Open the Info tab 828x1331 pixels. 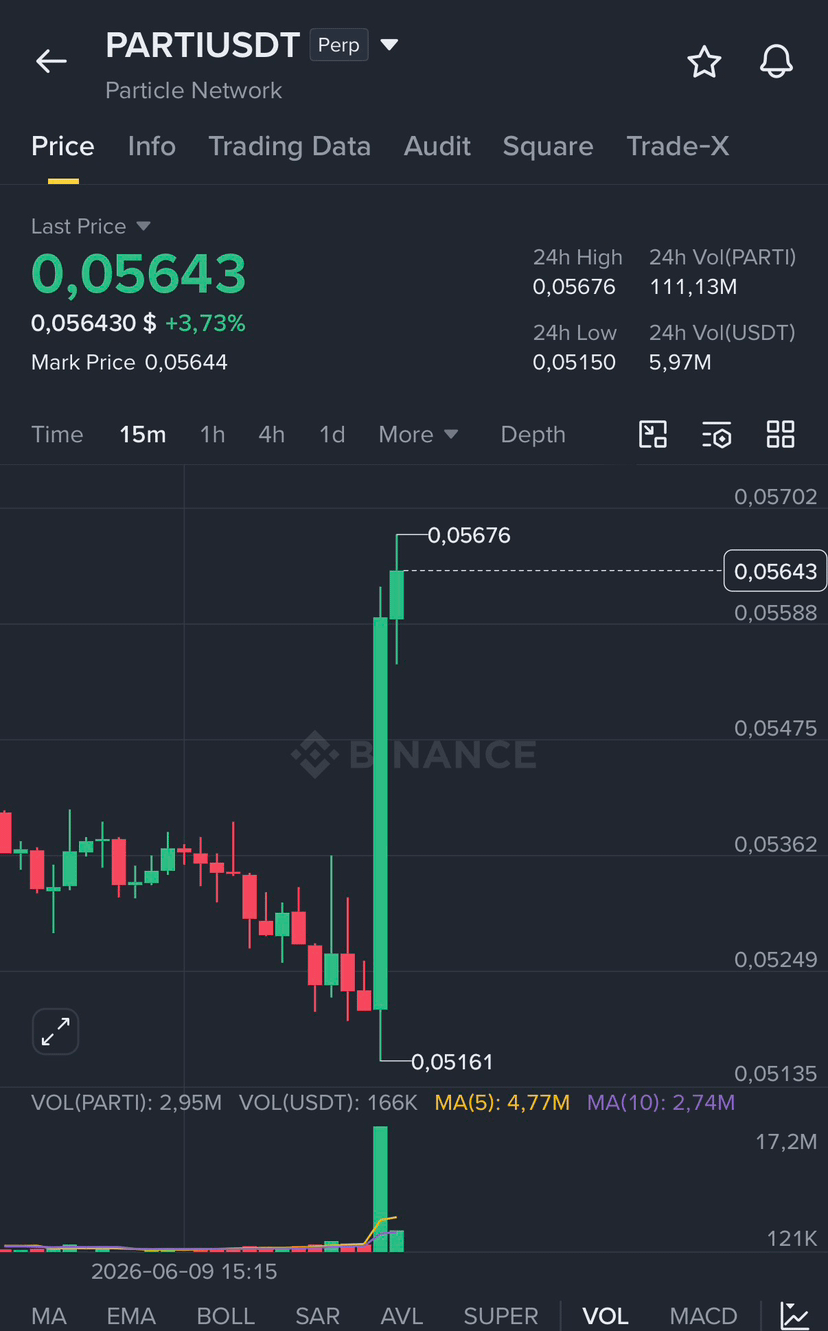pos(152,146)
